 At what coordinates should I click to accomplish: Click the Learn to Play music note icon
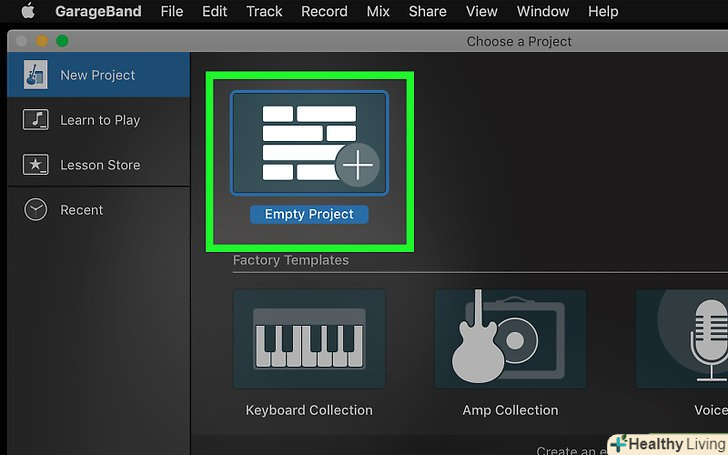[36, 120]
